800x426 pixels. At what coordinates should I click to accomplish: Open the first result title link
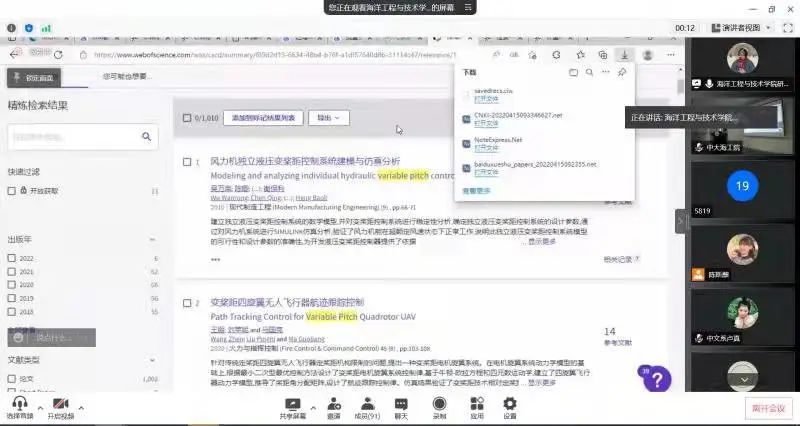305,161
